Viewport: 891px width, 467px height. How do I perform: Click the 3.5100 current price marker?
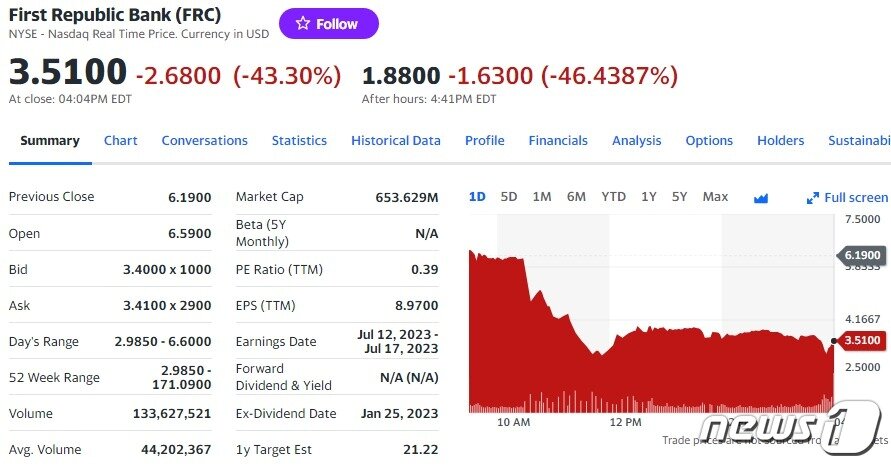click(863, 341)
